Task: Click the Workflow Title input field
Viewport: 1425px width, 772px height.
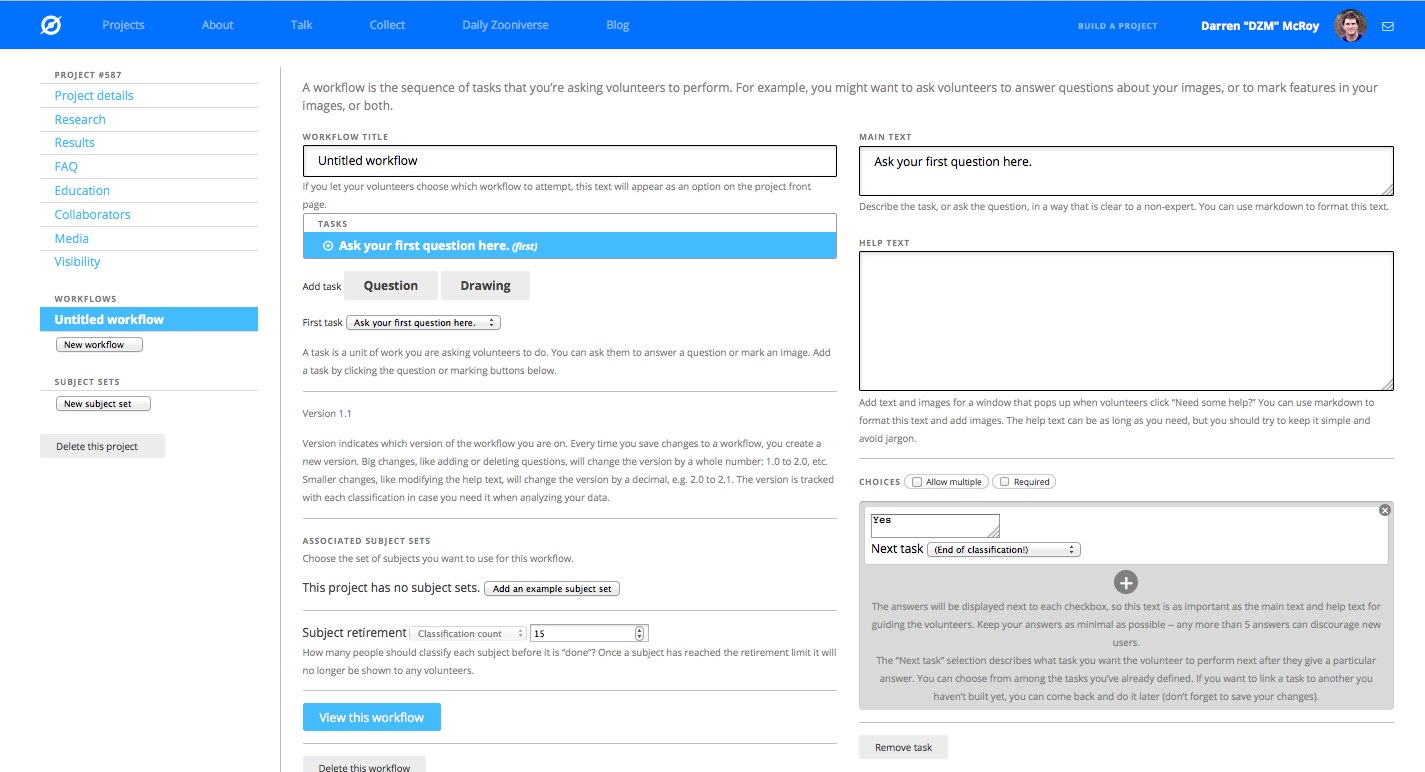Action: pyautogui.click(x=569, y=161)
